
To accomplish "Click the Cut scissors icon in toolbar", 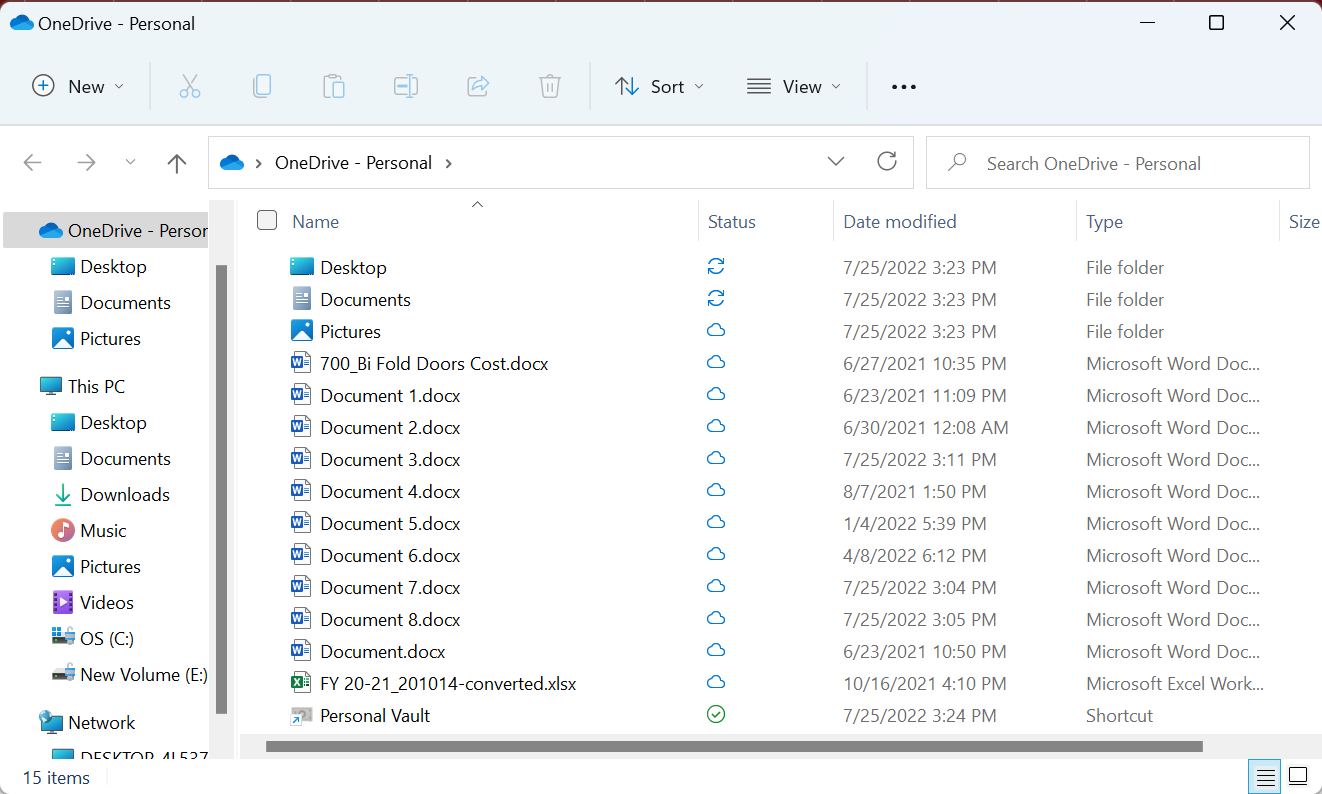I will point(190,87).
